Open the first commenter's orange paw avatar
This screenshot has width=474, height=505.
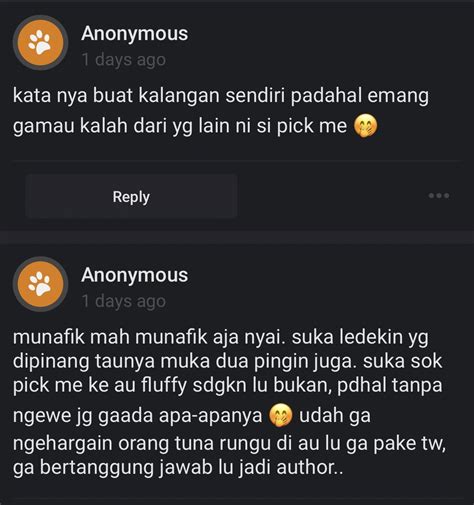40,43
